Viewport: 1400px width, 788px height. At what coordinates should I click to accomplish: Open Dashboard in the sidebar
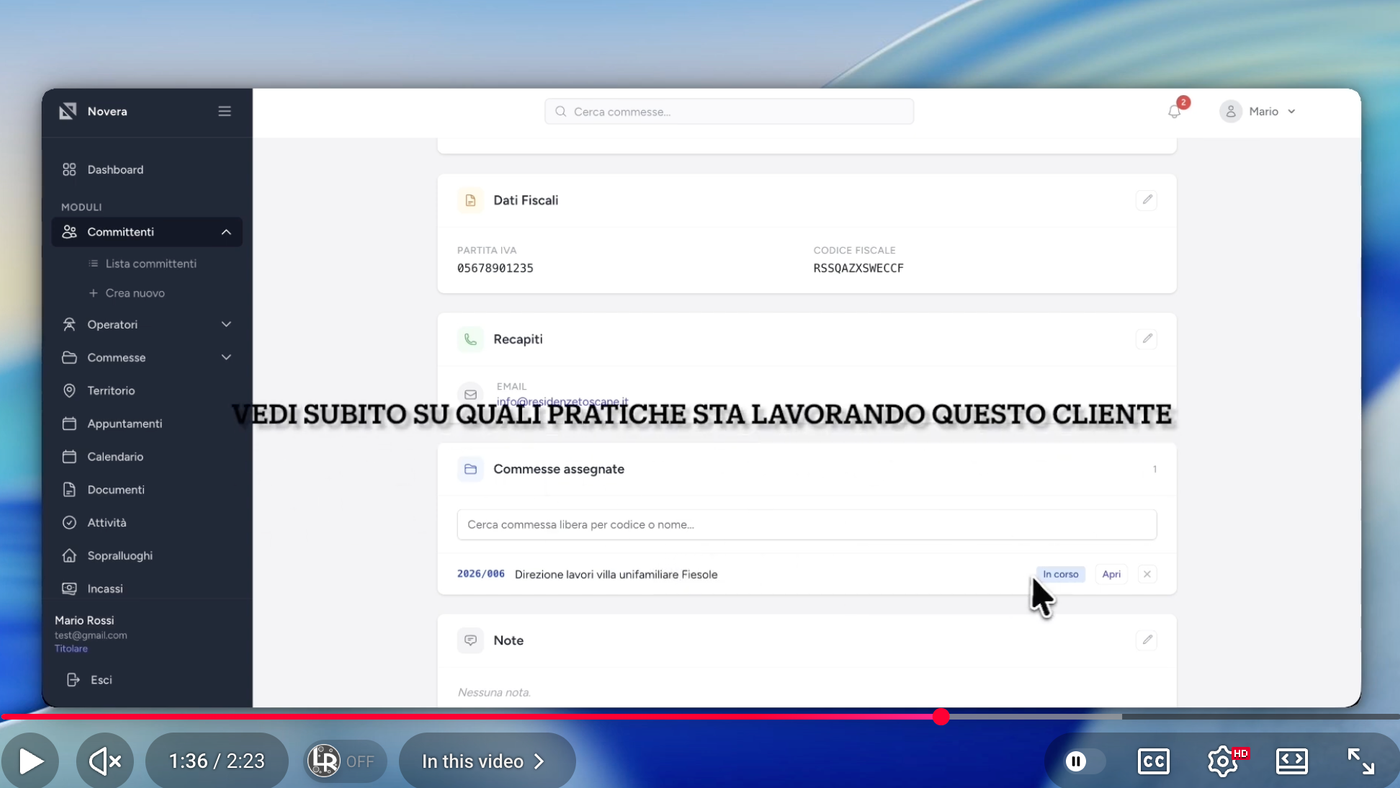pos(115,170)
